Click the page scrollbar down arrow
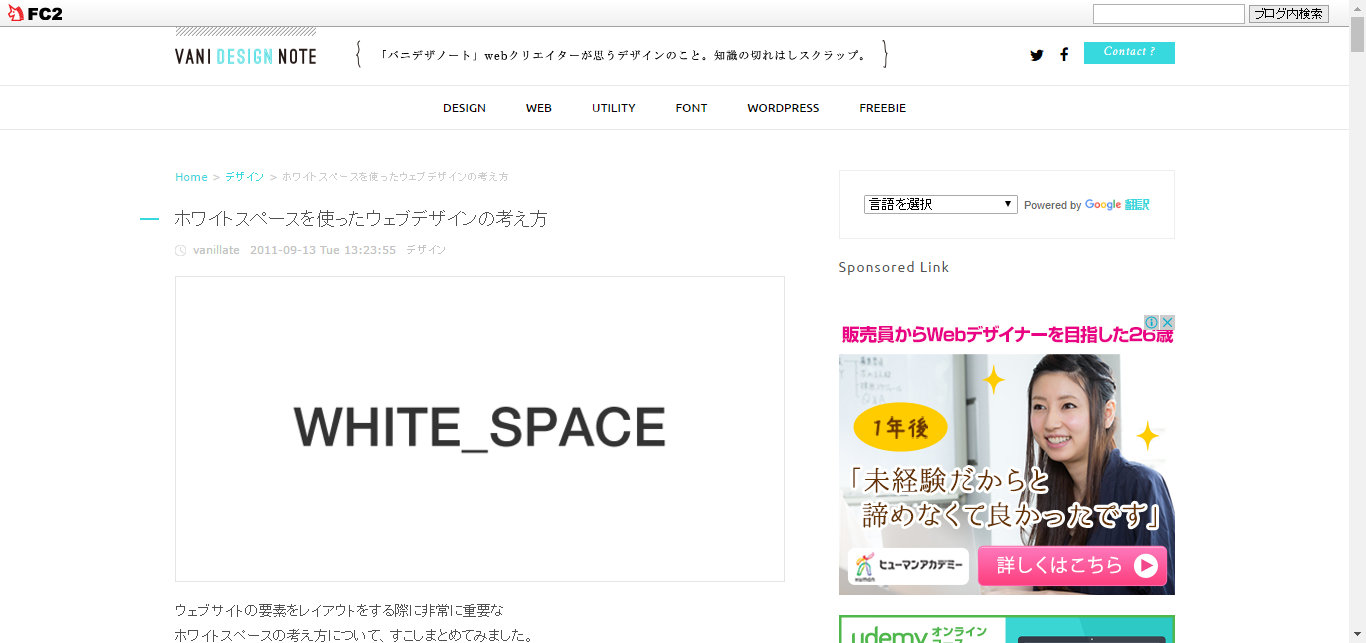The height and width of the screenshot is (643, 1366). (x=1357, y=634)
